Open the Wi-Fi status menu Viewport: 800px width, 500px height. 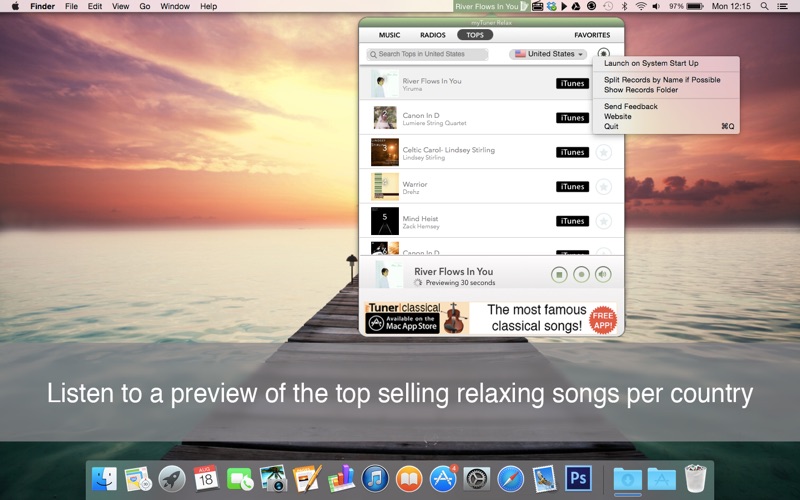(x=641, y=6)
